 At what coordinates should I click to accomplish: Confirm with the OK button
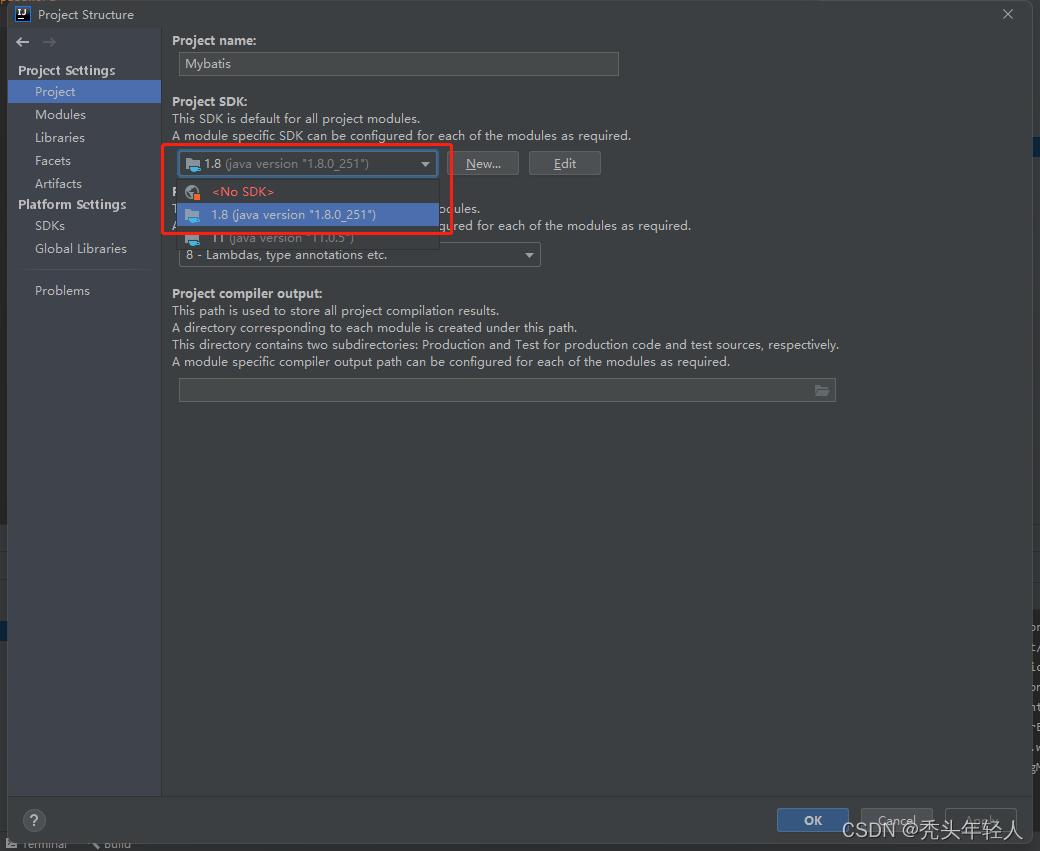(812, 820)
